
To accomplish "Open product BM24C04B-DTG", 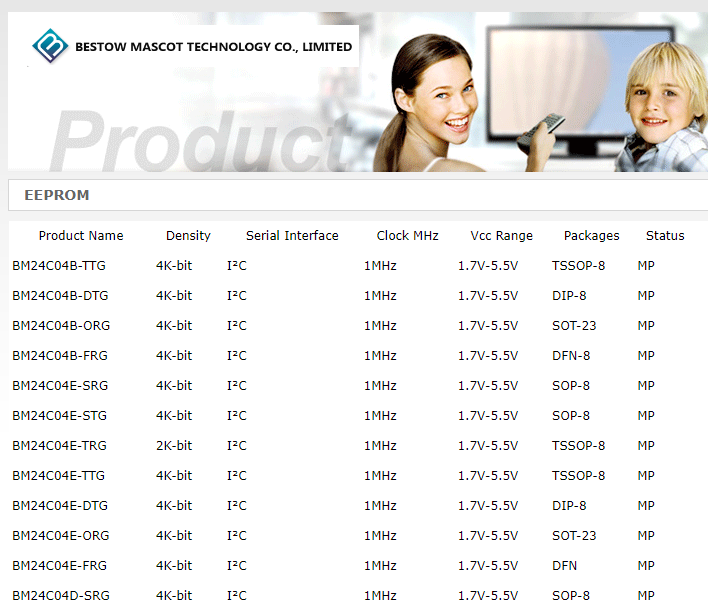I will 59,296.
